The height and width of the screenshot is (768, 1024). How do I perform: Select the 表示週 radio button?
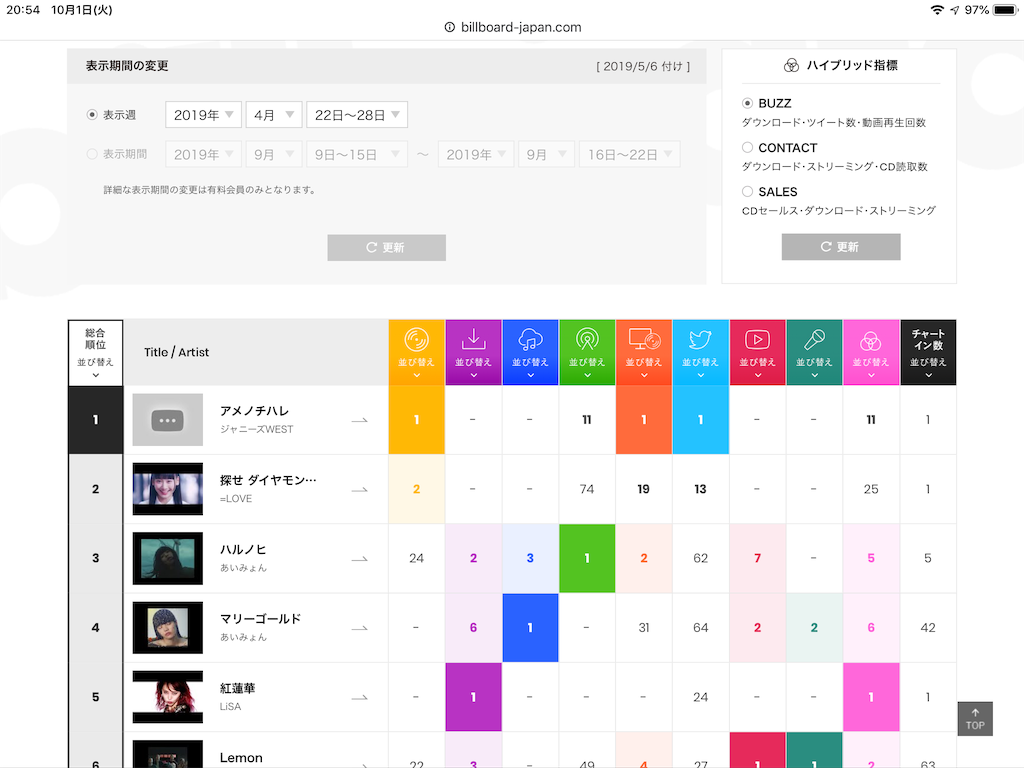(x=92, y=115)
